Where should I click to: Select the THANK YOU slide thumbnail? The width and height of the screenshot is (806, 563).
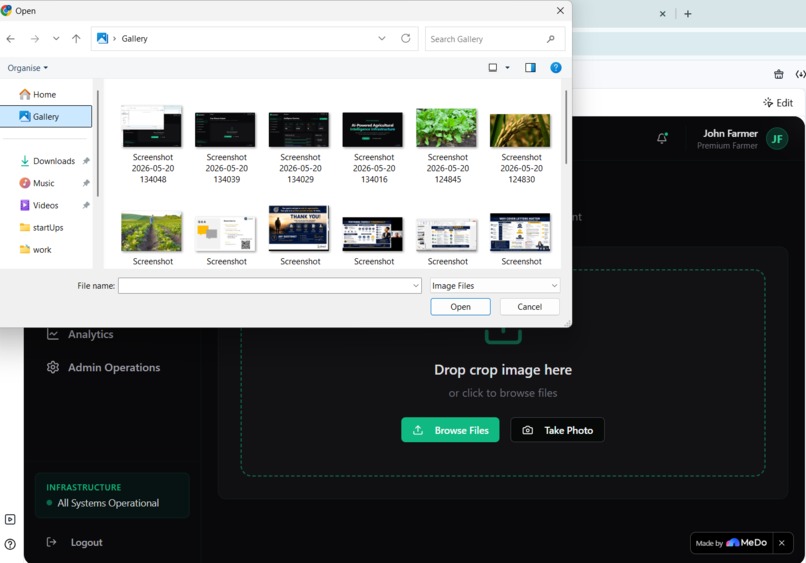pos(299,228)
